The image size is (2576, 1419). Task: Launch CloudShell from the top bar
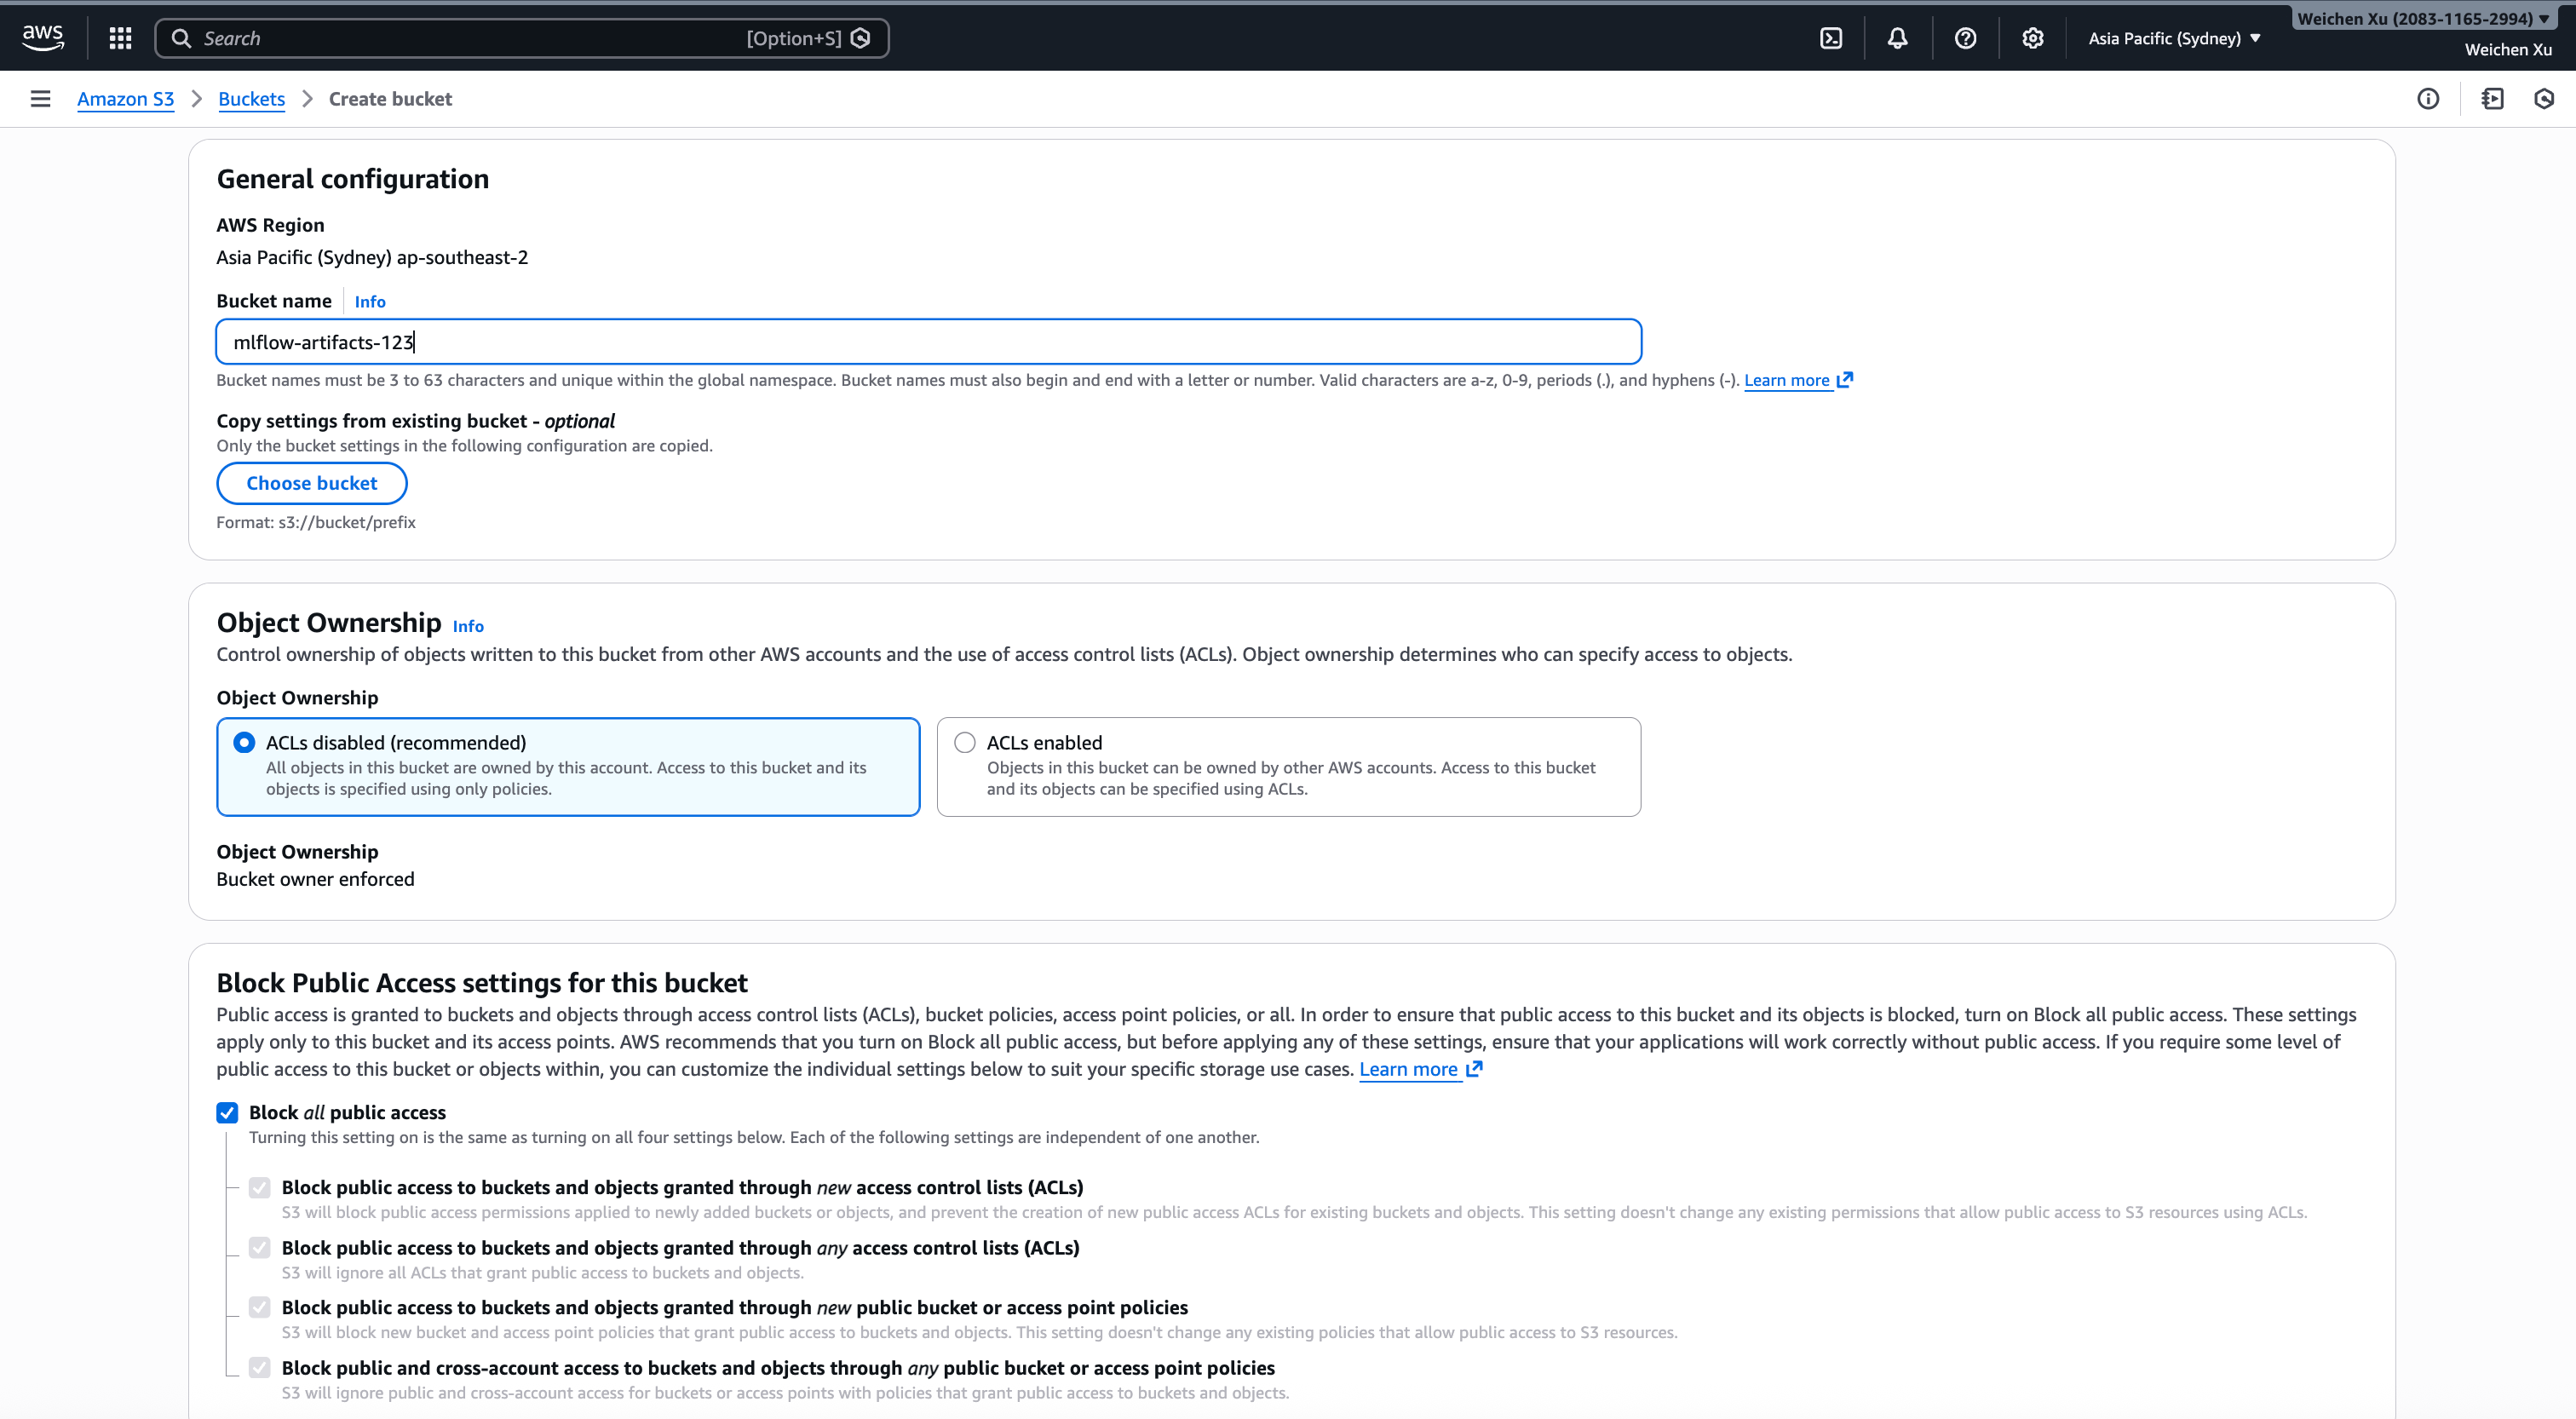tap(1831, 37)
